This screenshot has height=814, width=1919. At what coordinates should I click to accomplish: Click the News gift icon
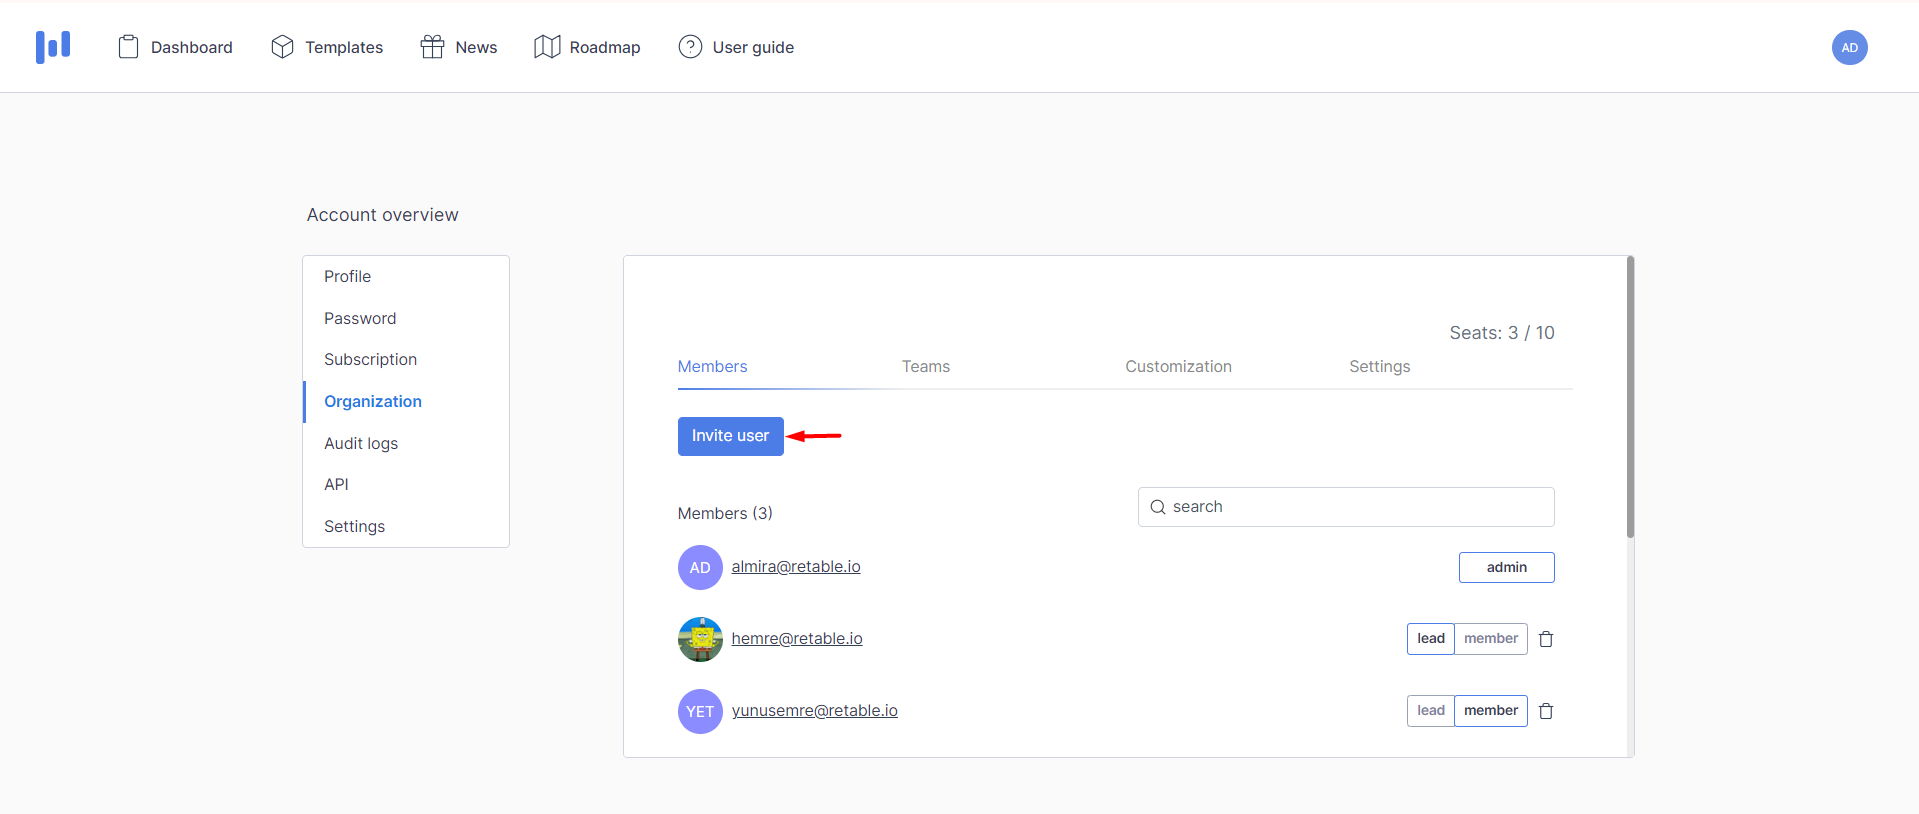(432, 47)
